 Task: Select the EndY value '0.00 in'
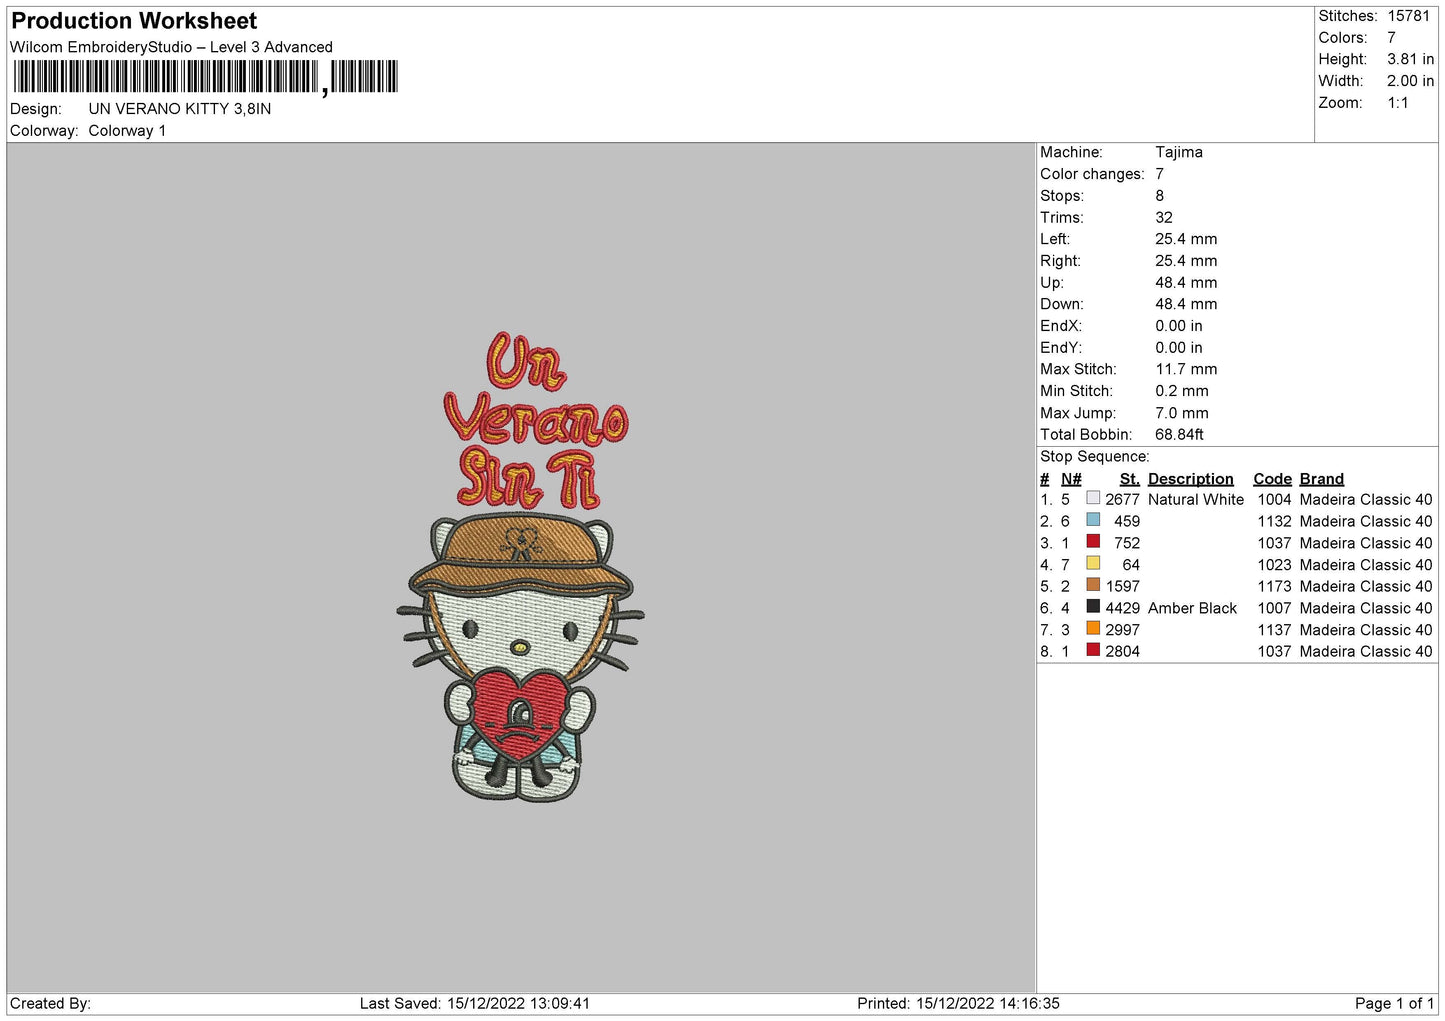click(1179, 348)
